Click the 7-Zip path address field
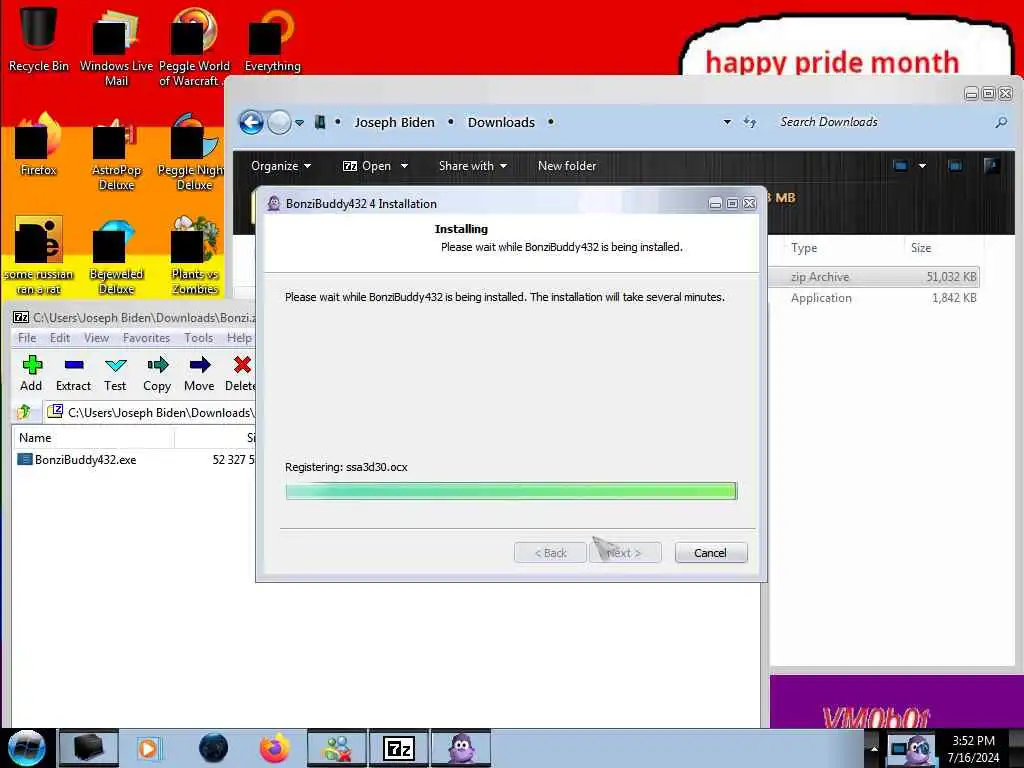 (x=150, y=412)
